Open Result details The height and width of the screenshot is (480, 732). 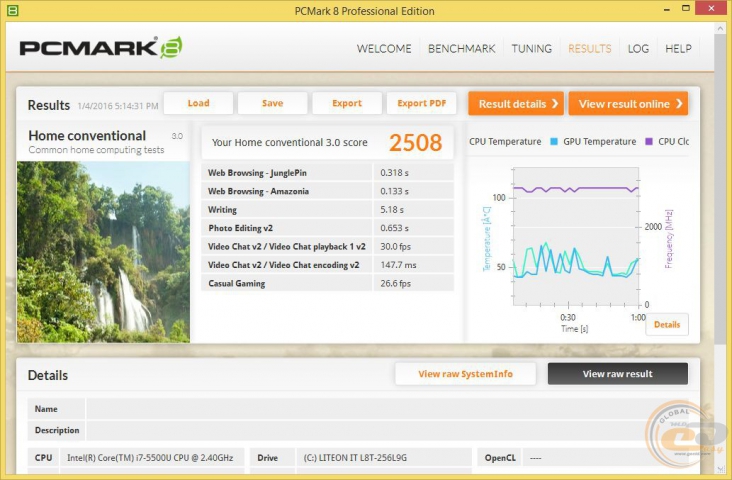coord(516,104)
